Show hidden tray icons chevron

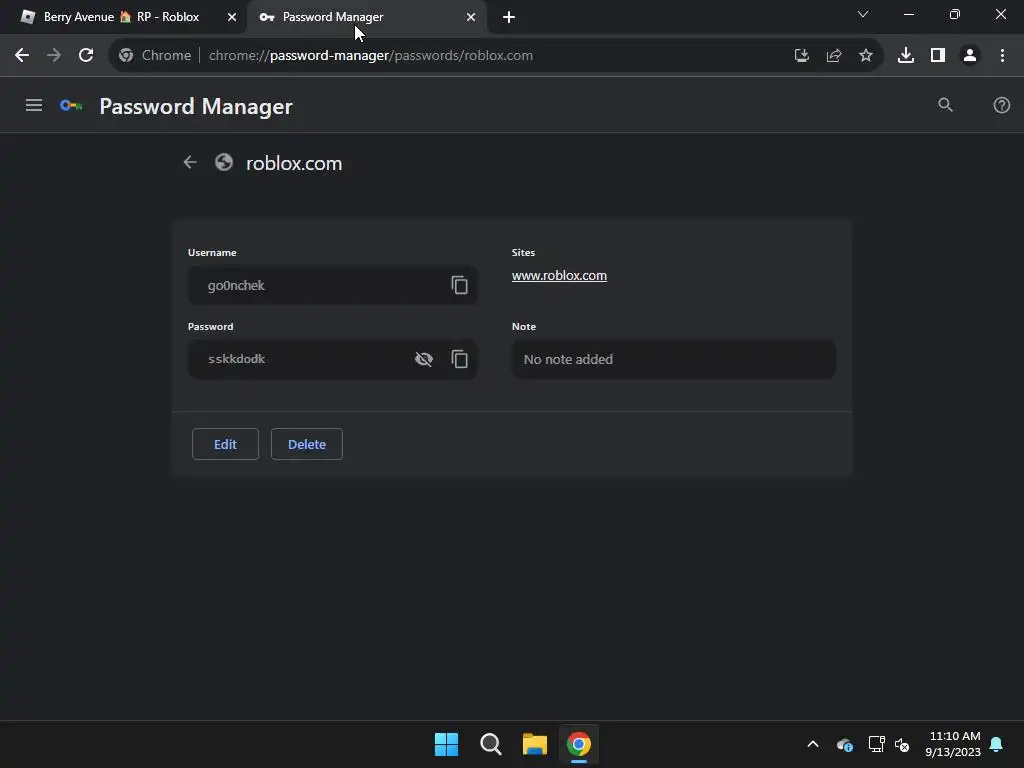pyautogui.click(x=813, y=744)
